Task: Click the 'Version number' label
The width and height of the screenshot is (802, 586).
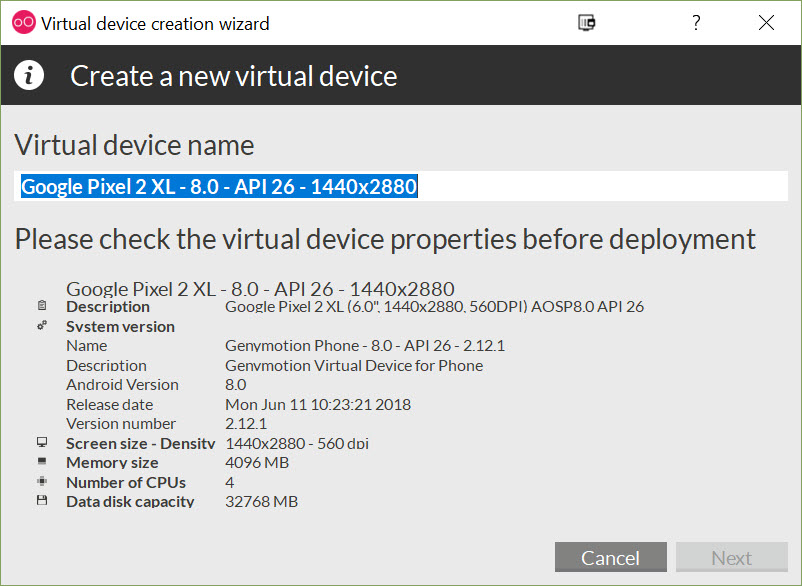Action: 121,423
